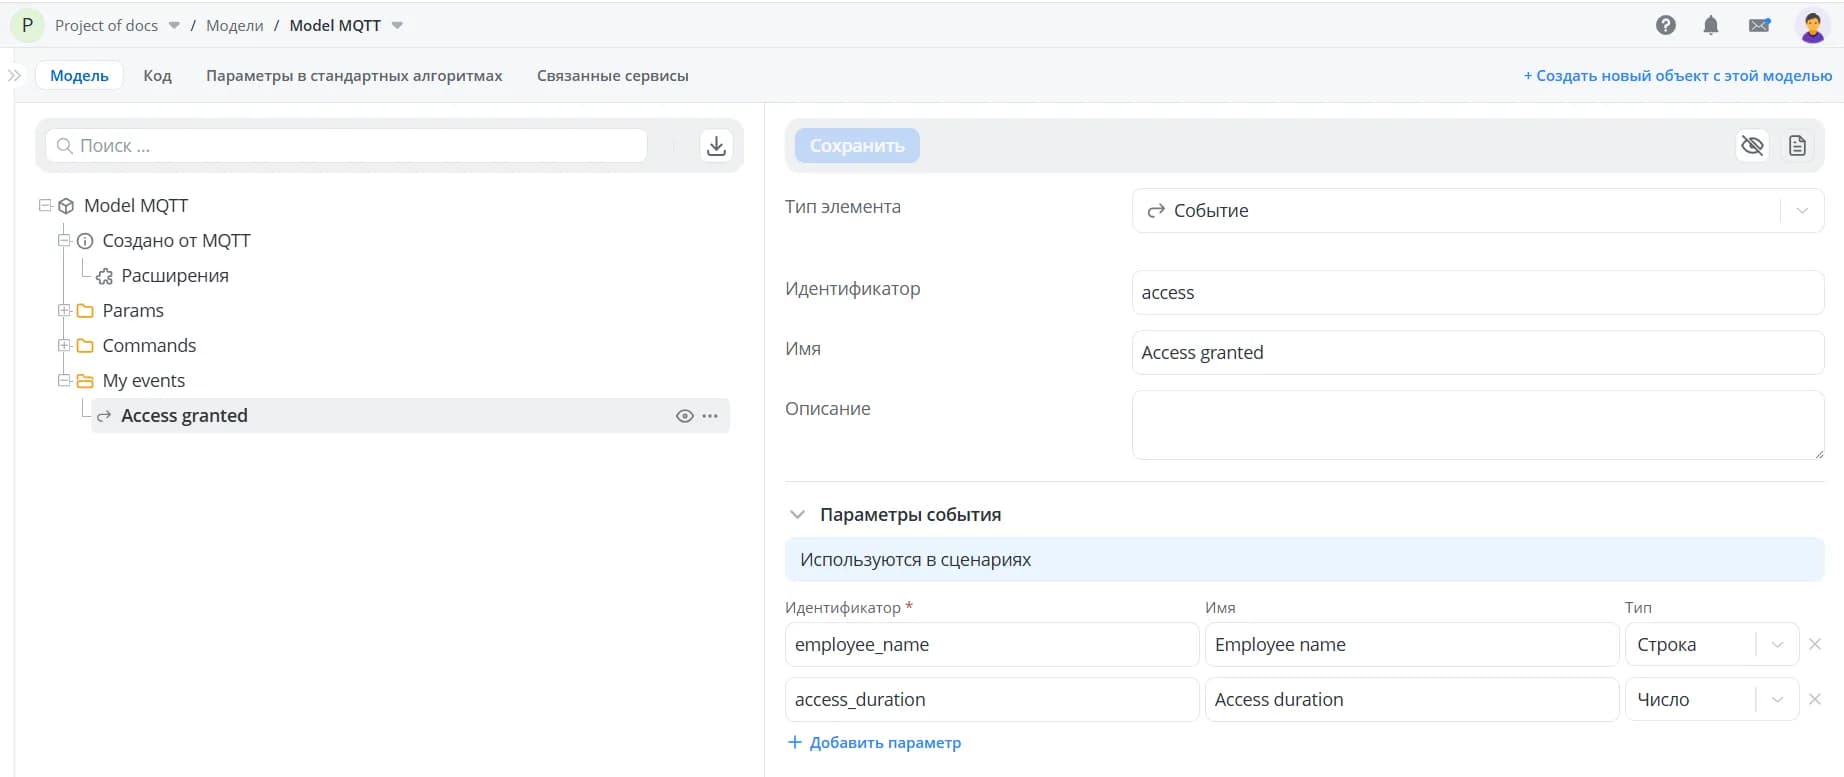Remove the access_duration parameter row
This screenshot has height=777, width=1844.
point(1815,699)
